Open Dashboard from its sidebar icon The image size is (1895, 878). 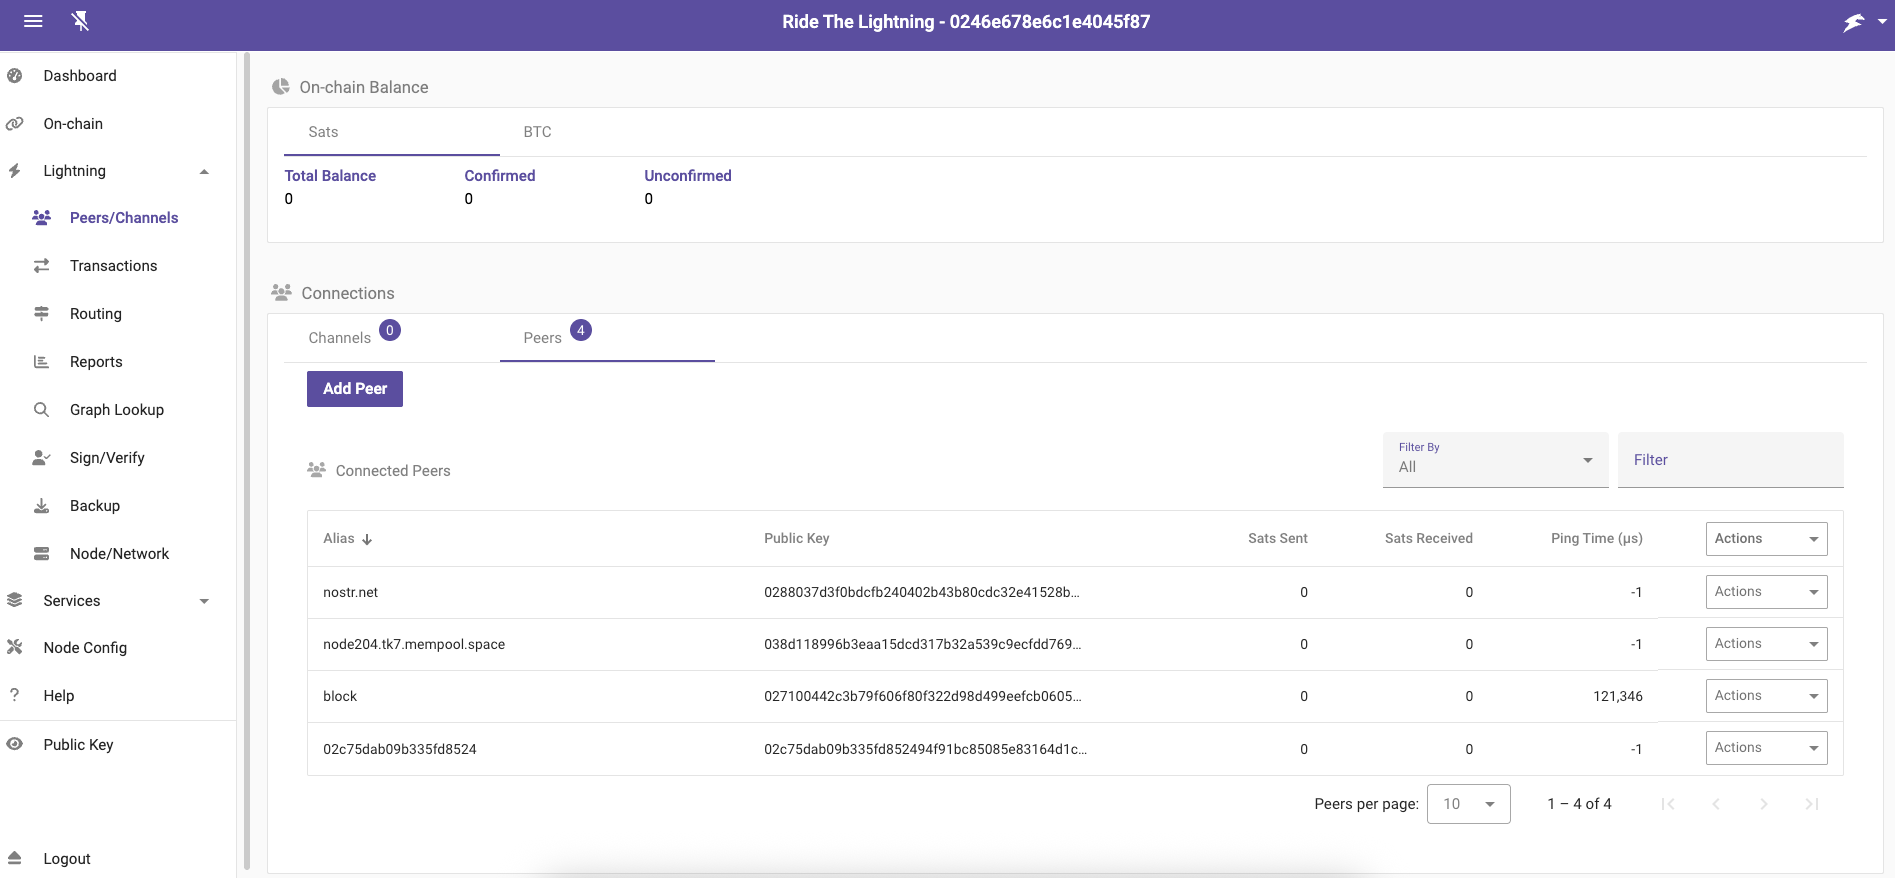[x=15, y=76]
